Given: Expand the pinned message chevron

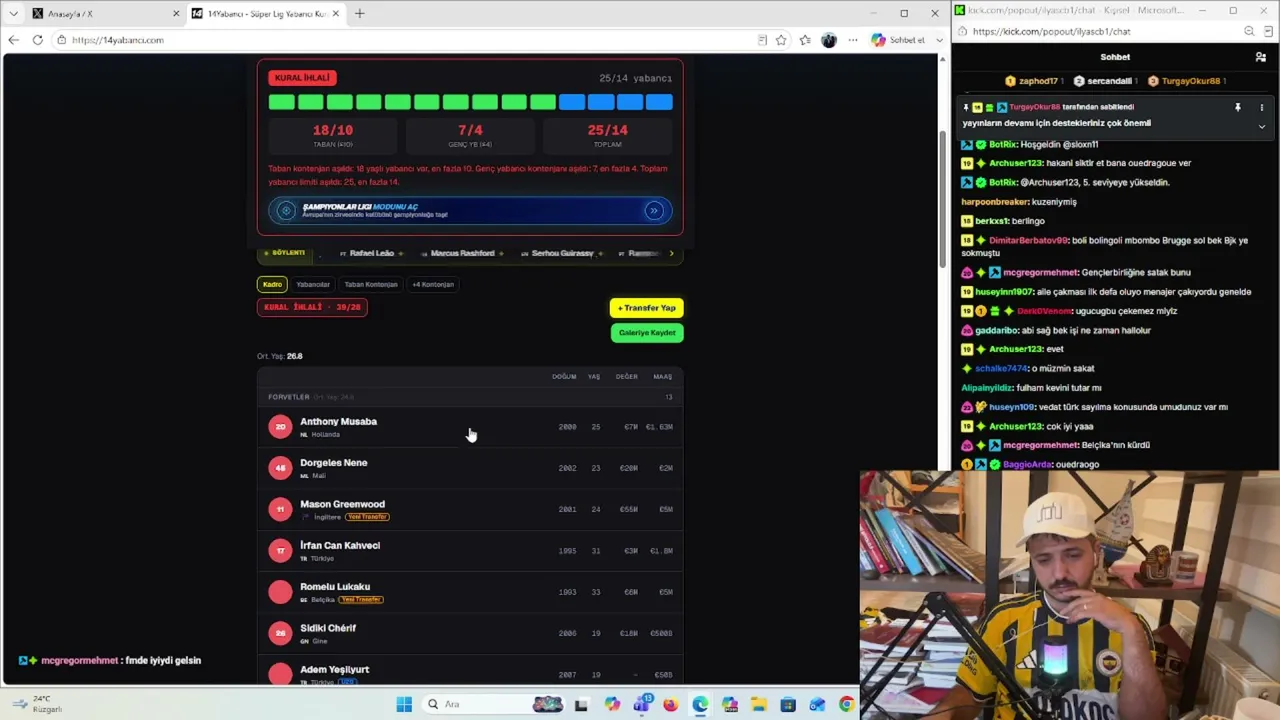Looking at the screenshot, I should coord(1261,127).
